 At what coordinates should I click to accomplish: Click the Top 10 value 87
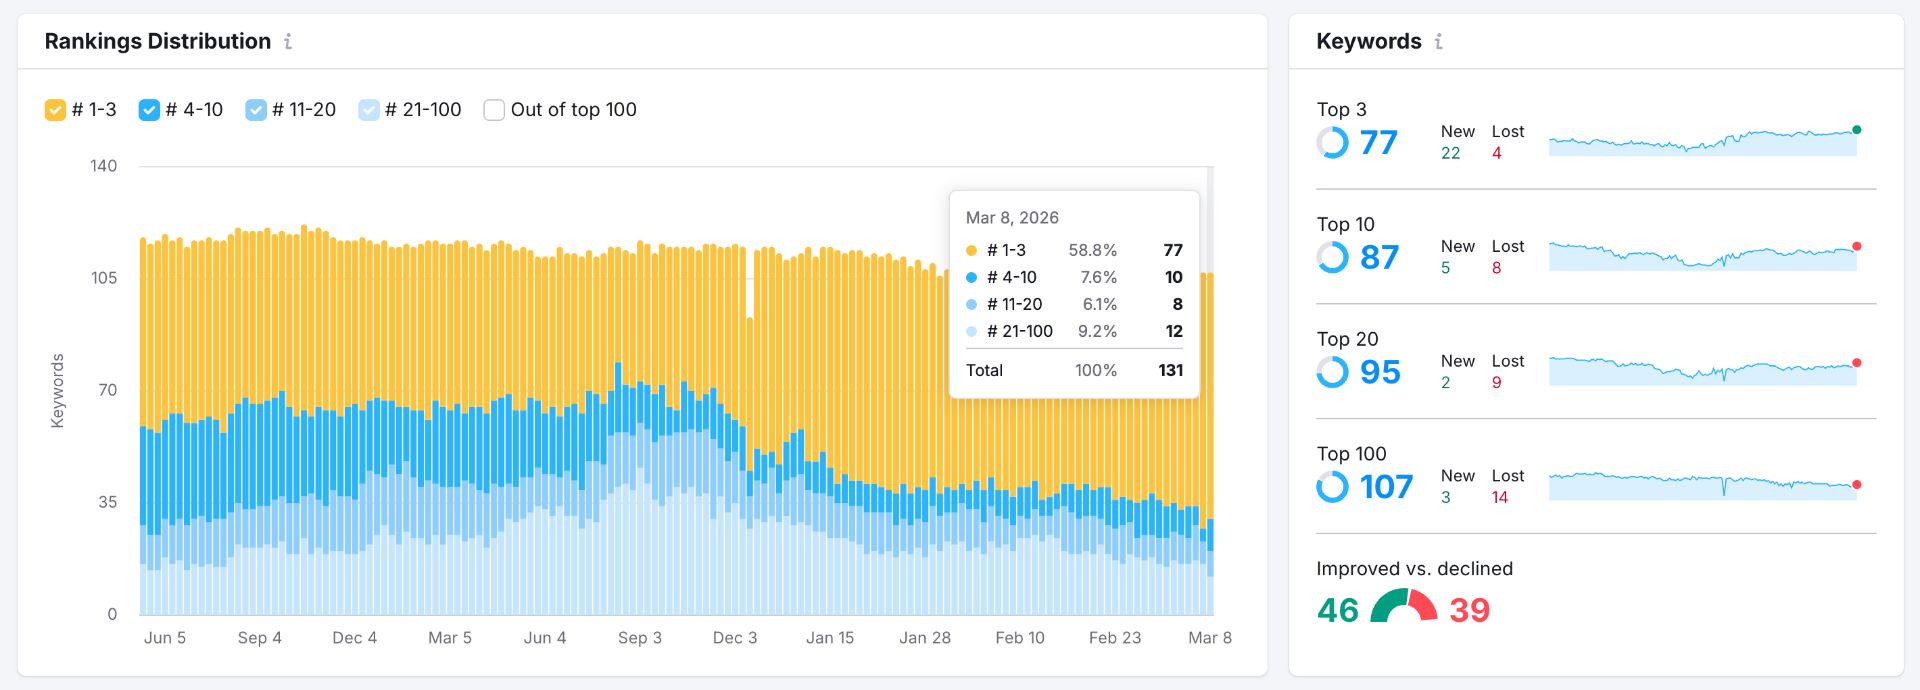1379,258
